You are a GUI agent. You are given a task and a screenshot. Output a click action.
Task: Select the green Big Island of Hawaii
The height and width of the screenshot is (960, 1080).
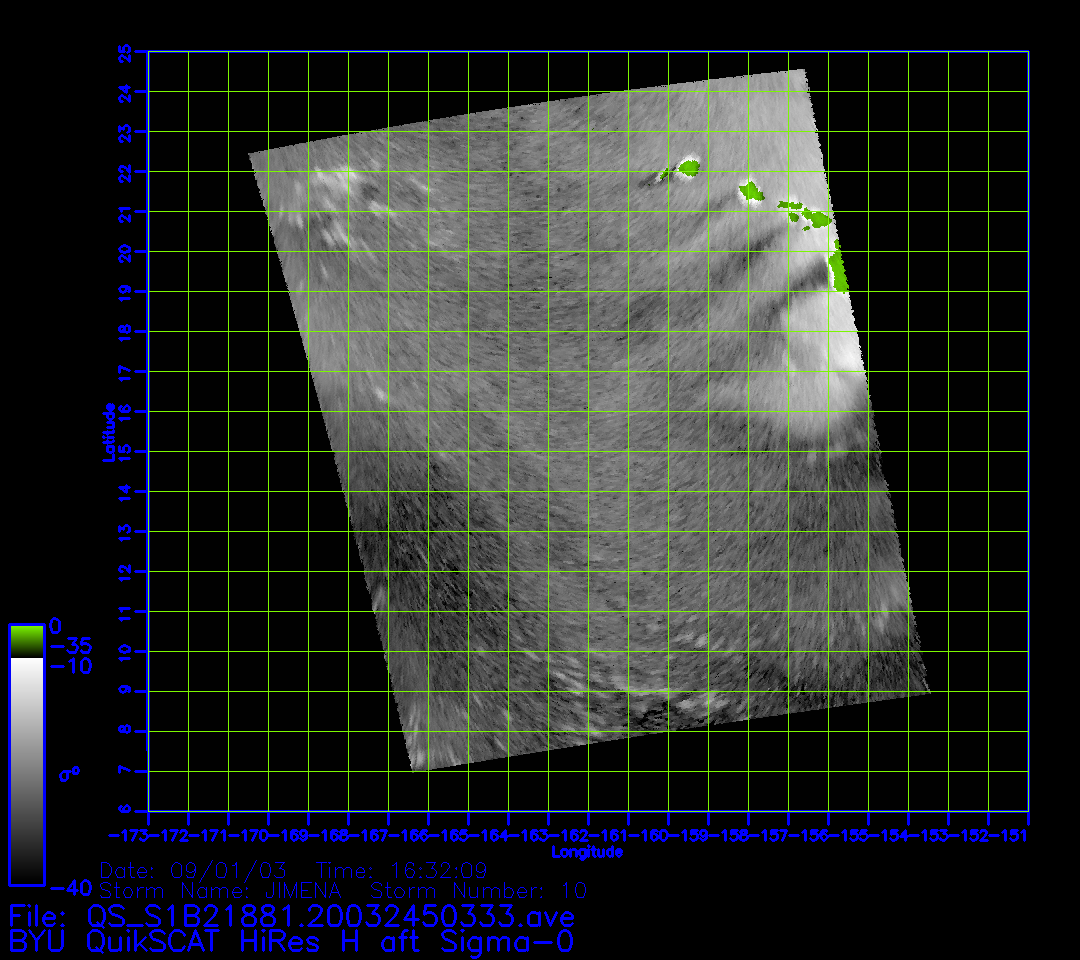tap(838, 271)
